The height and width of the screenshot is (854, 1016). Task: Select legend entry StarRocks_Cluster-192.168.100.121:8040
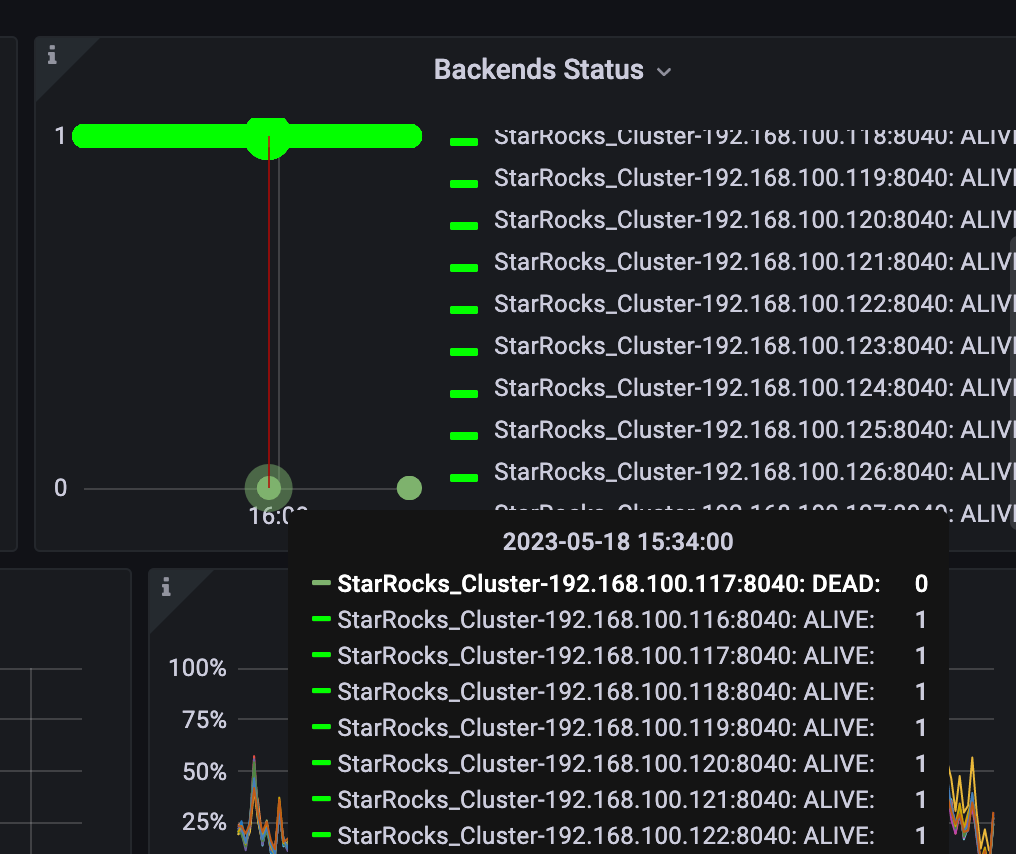[x=755, y=262]
